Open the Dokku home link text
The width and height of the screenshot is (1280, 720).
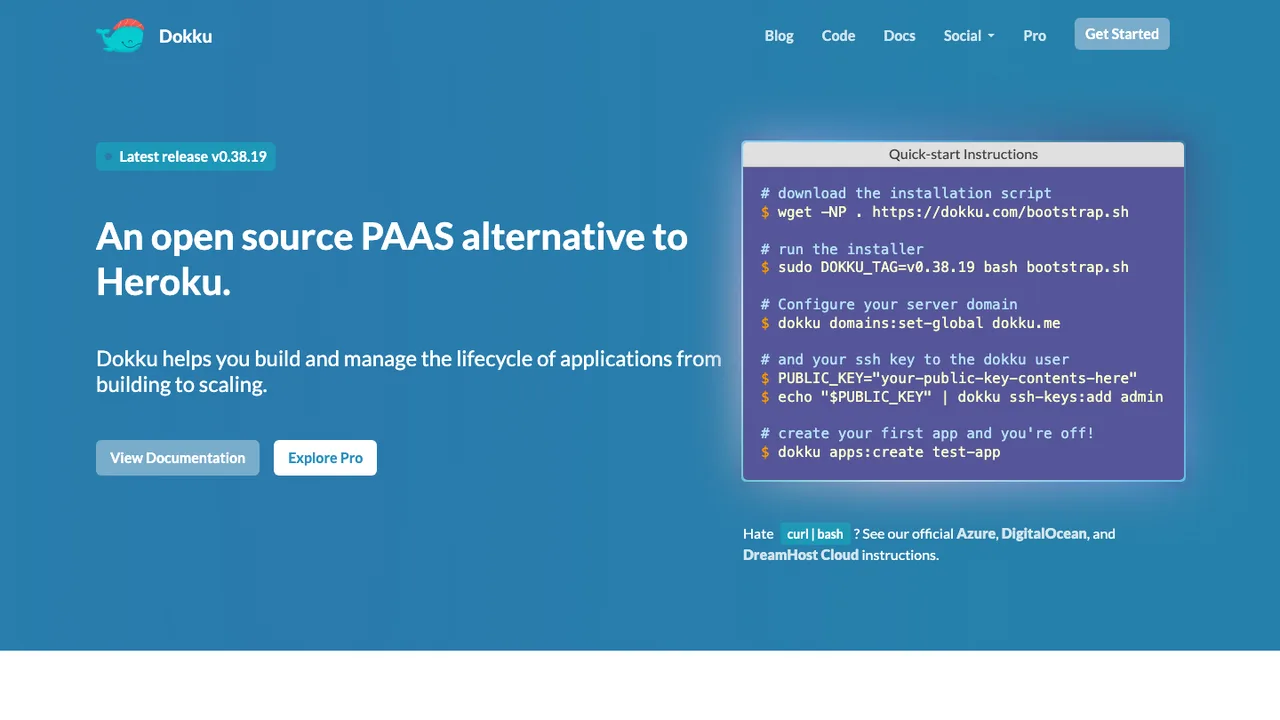pos(185,37)
